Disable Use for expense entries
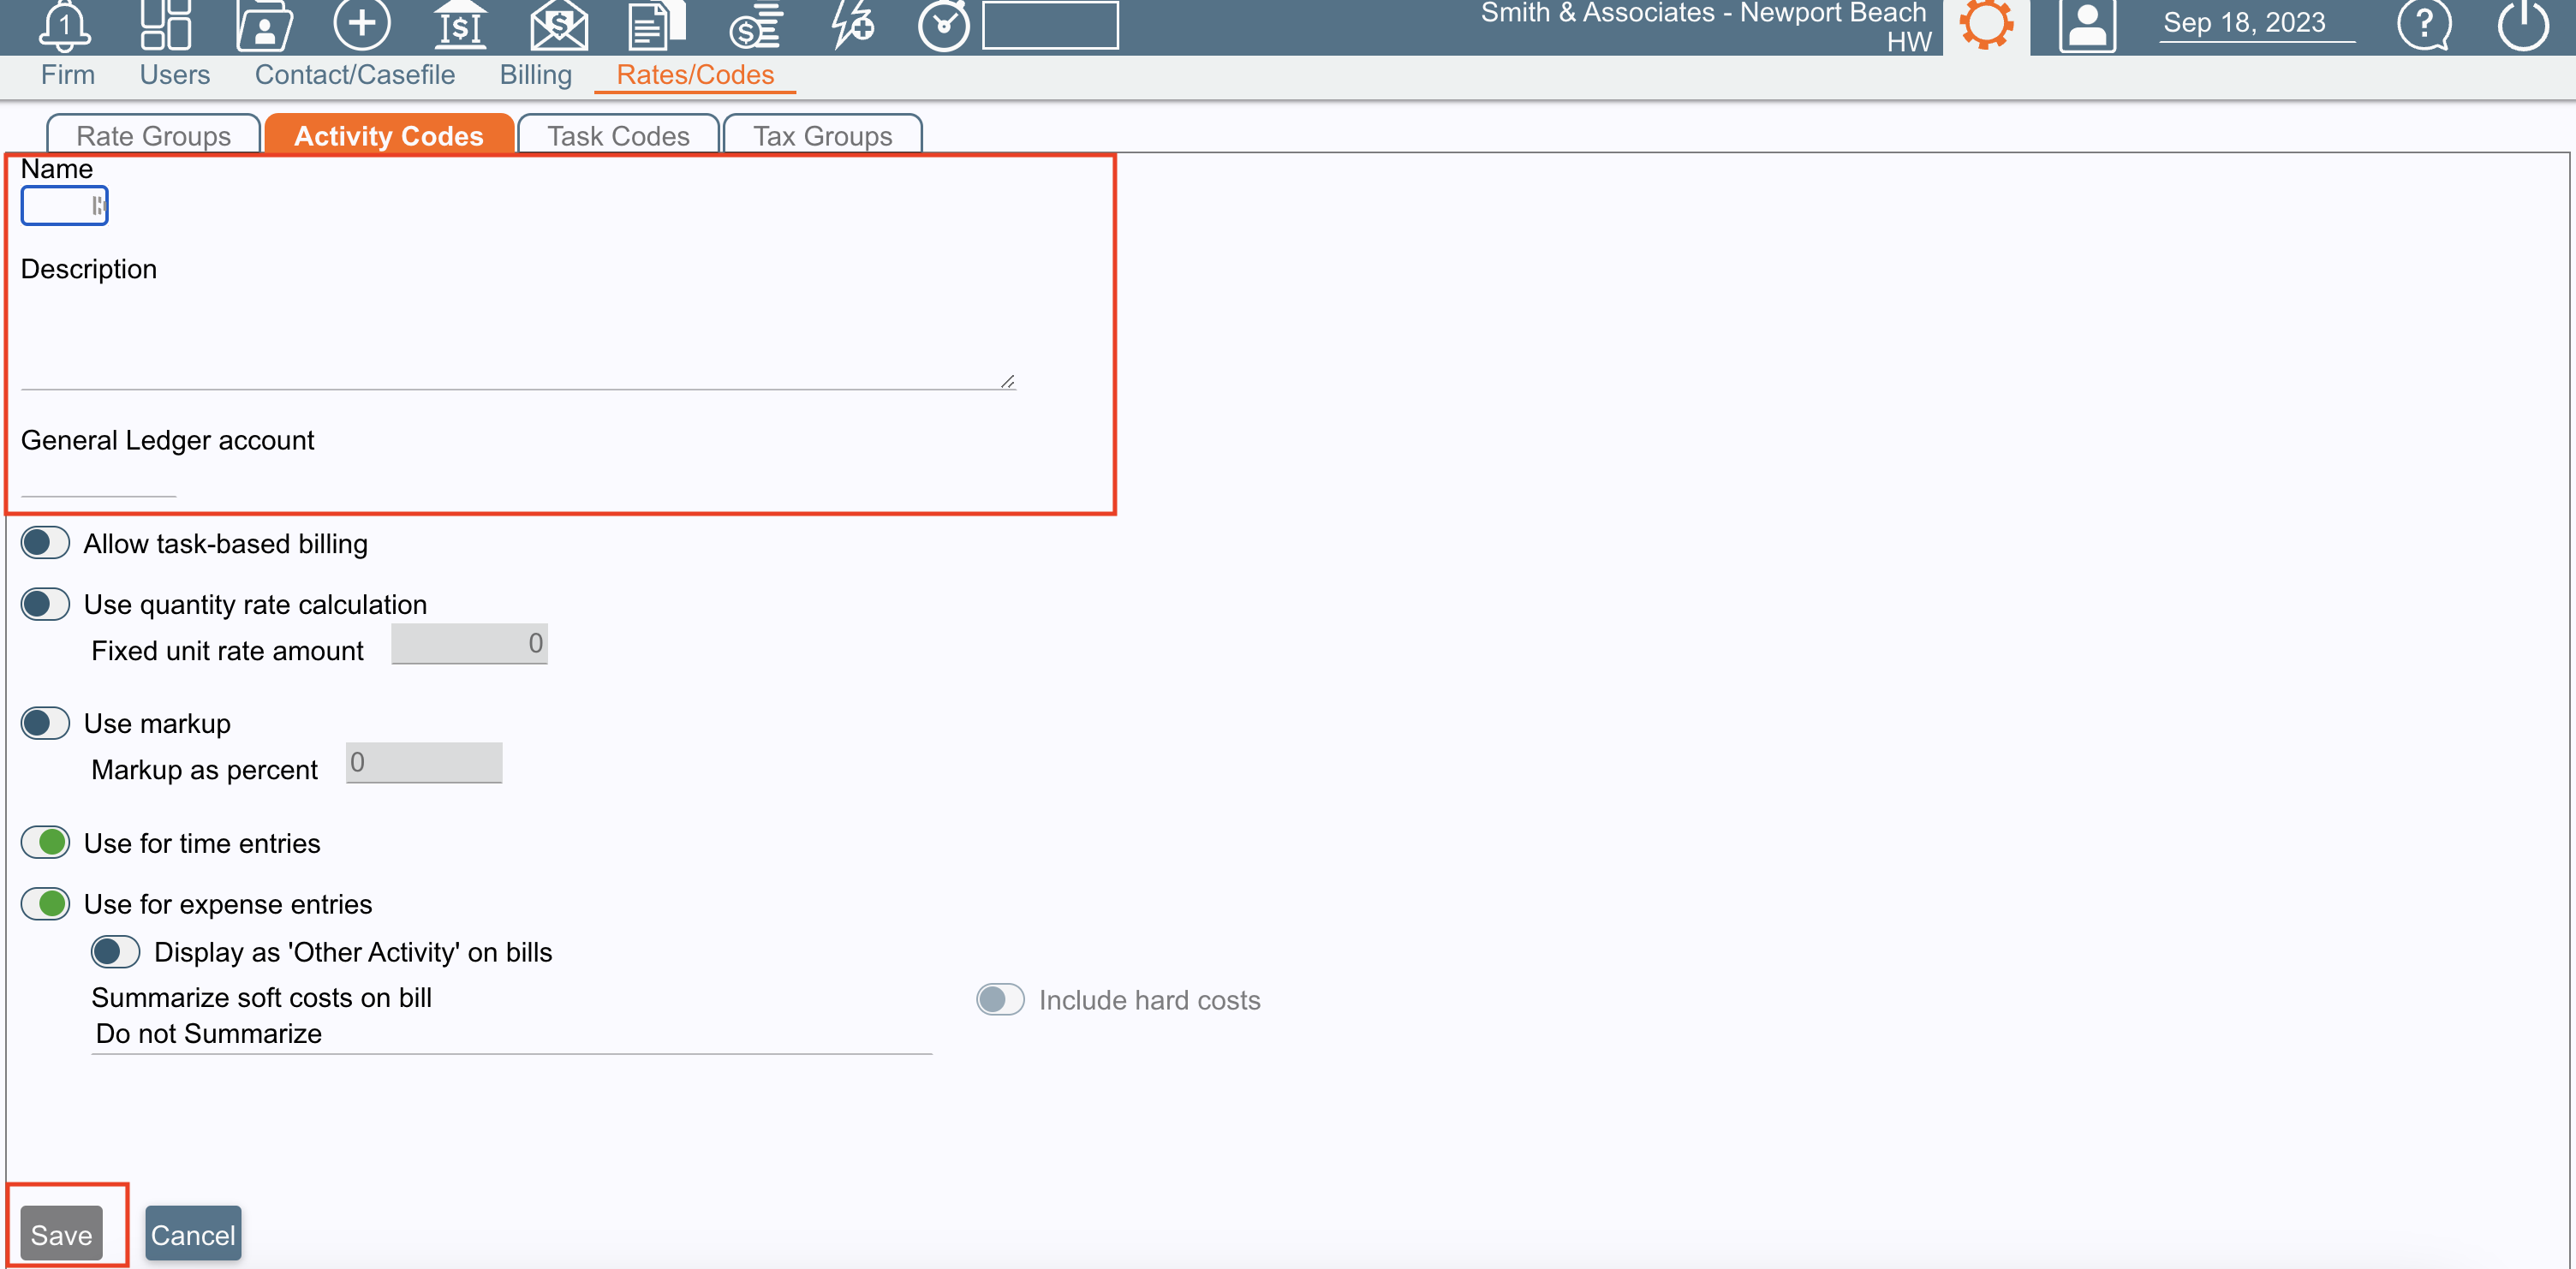This screenshot has height=1269, width=2576. tap(45, 904)
